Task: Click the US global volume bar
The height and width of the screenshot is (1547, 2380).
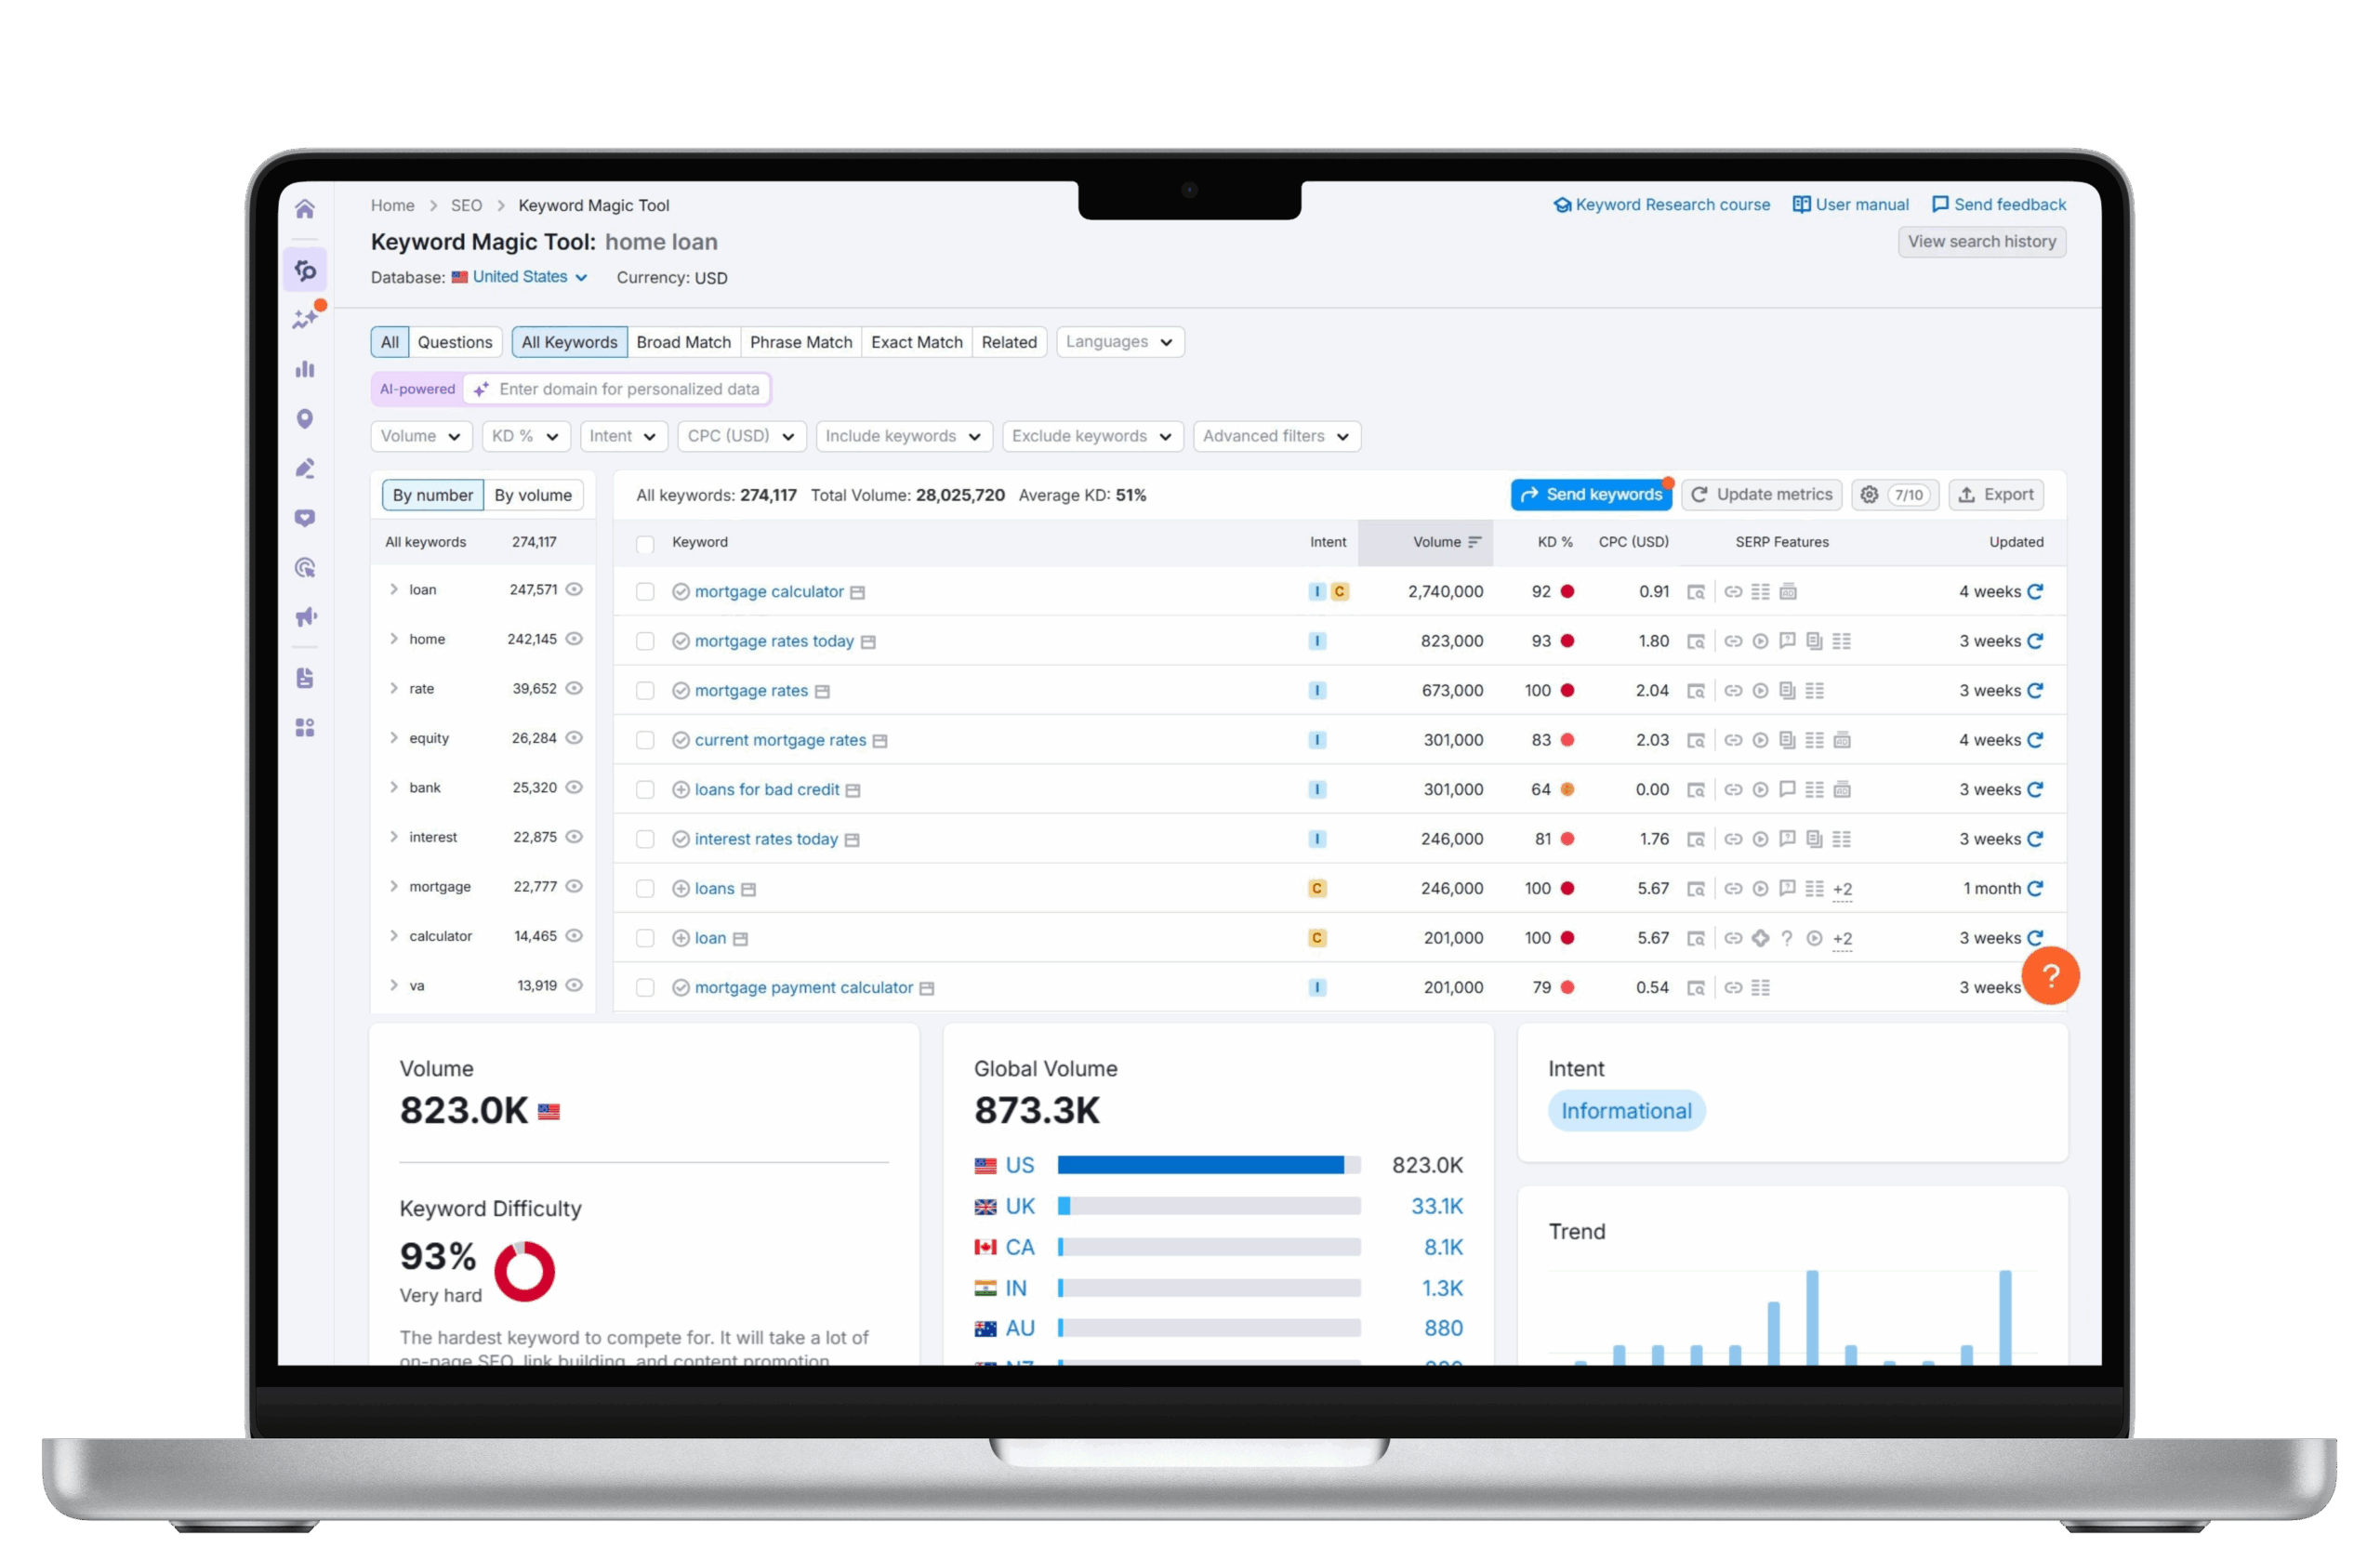Action: (x=1207, y=1165)
